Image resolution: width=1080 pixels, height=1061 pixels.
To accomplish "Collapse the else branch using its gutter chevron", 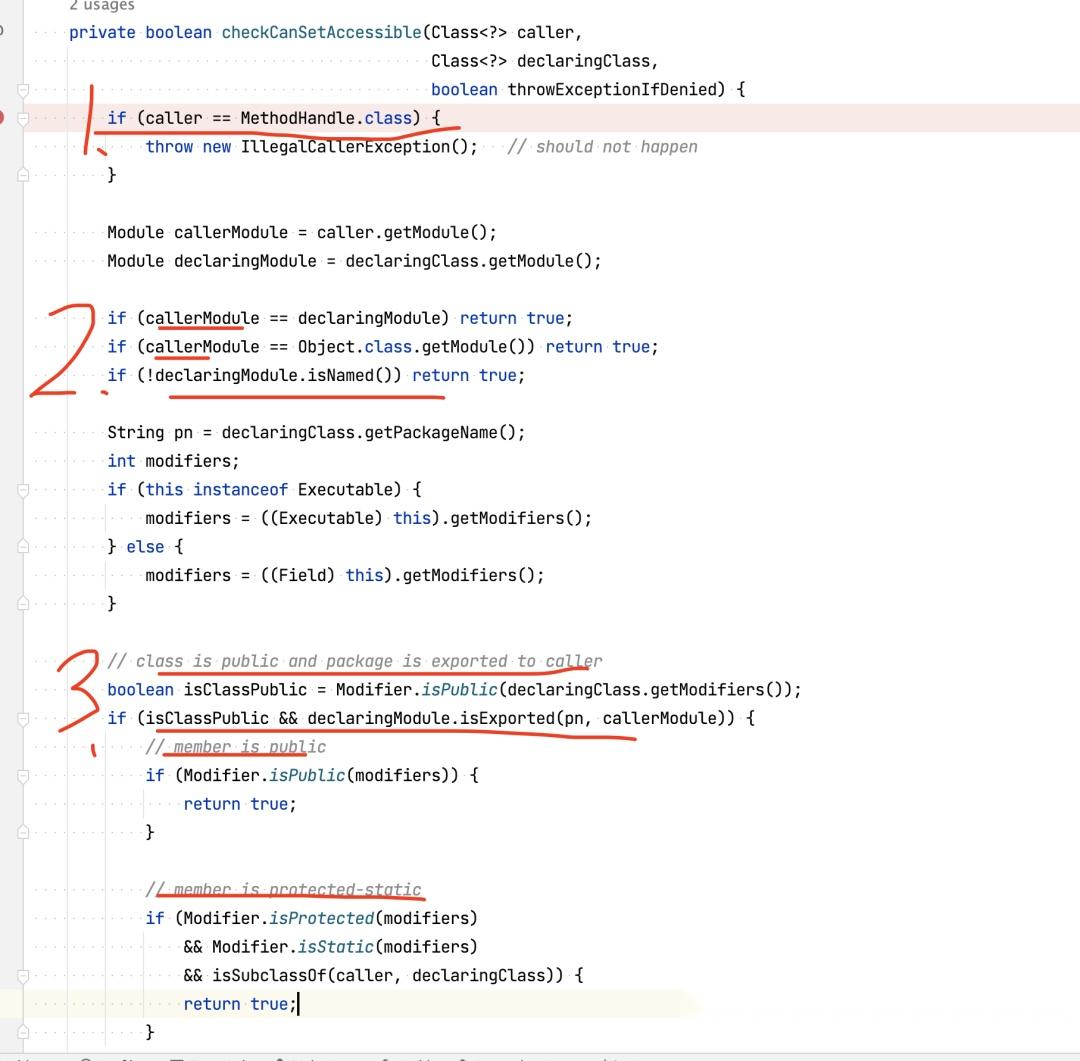I will pos(22,546).
